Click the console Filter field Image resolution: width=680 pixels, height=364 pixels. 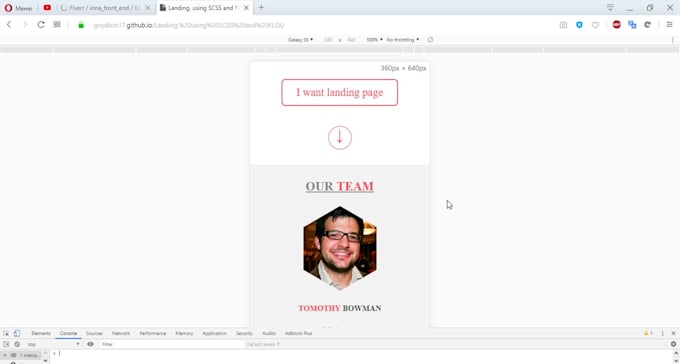point(171,344)
